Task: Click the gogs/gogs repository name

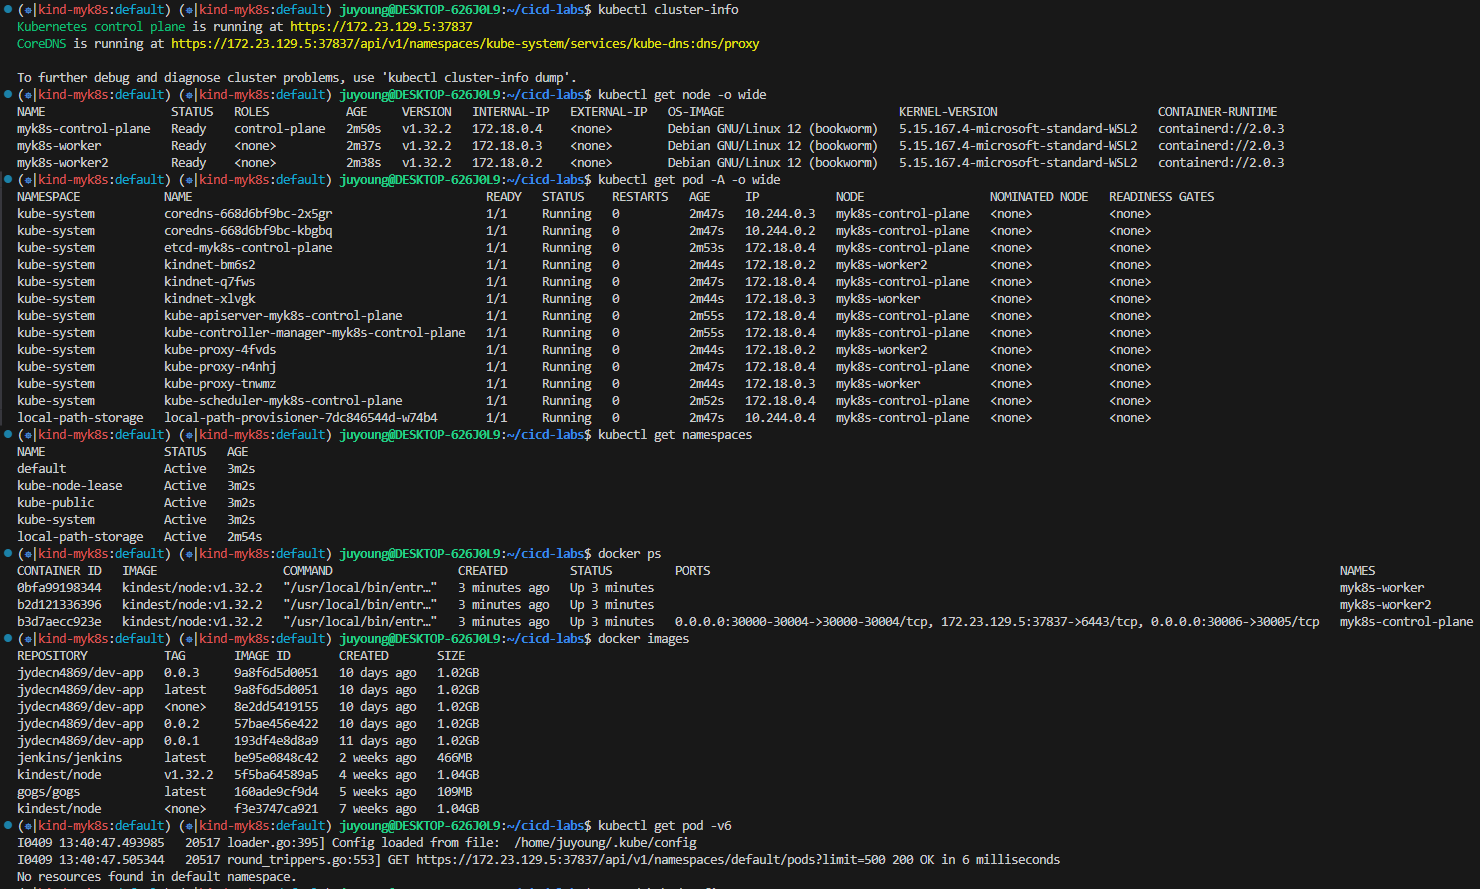Action: [x=48, y=792]
